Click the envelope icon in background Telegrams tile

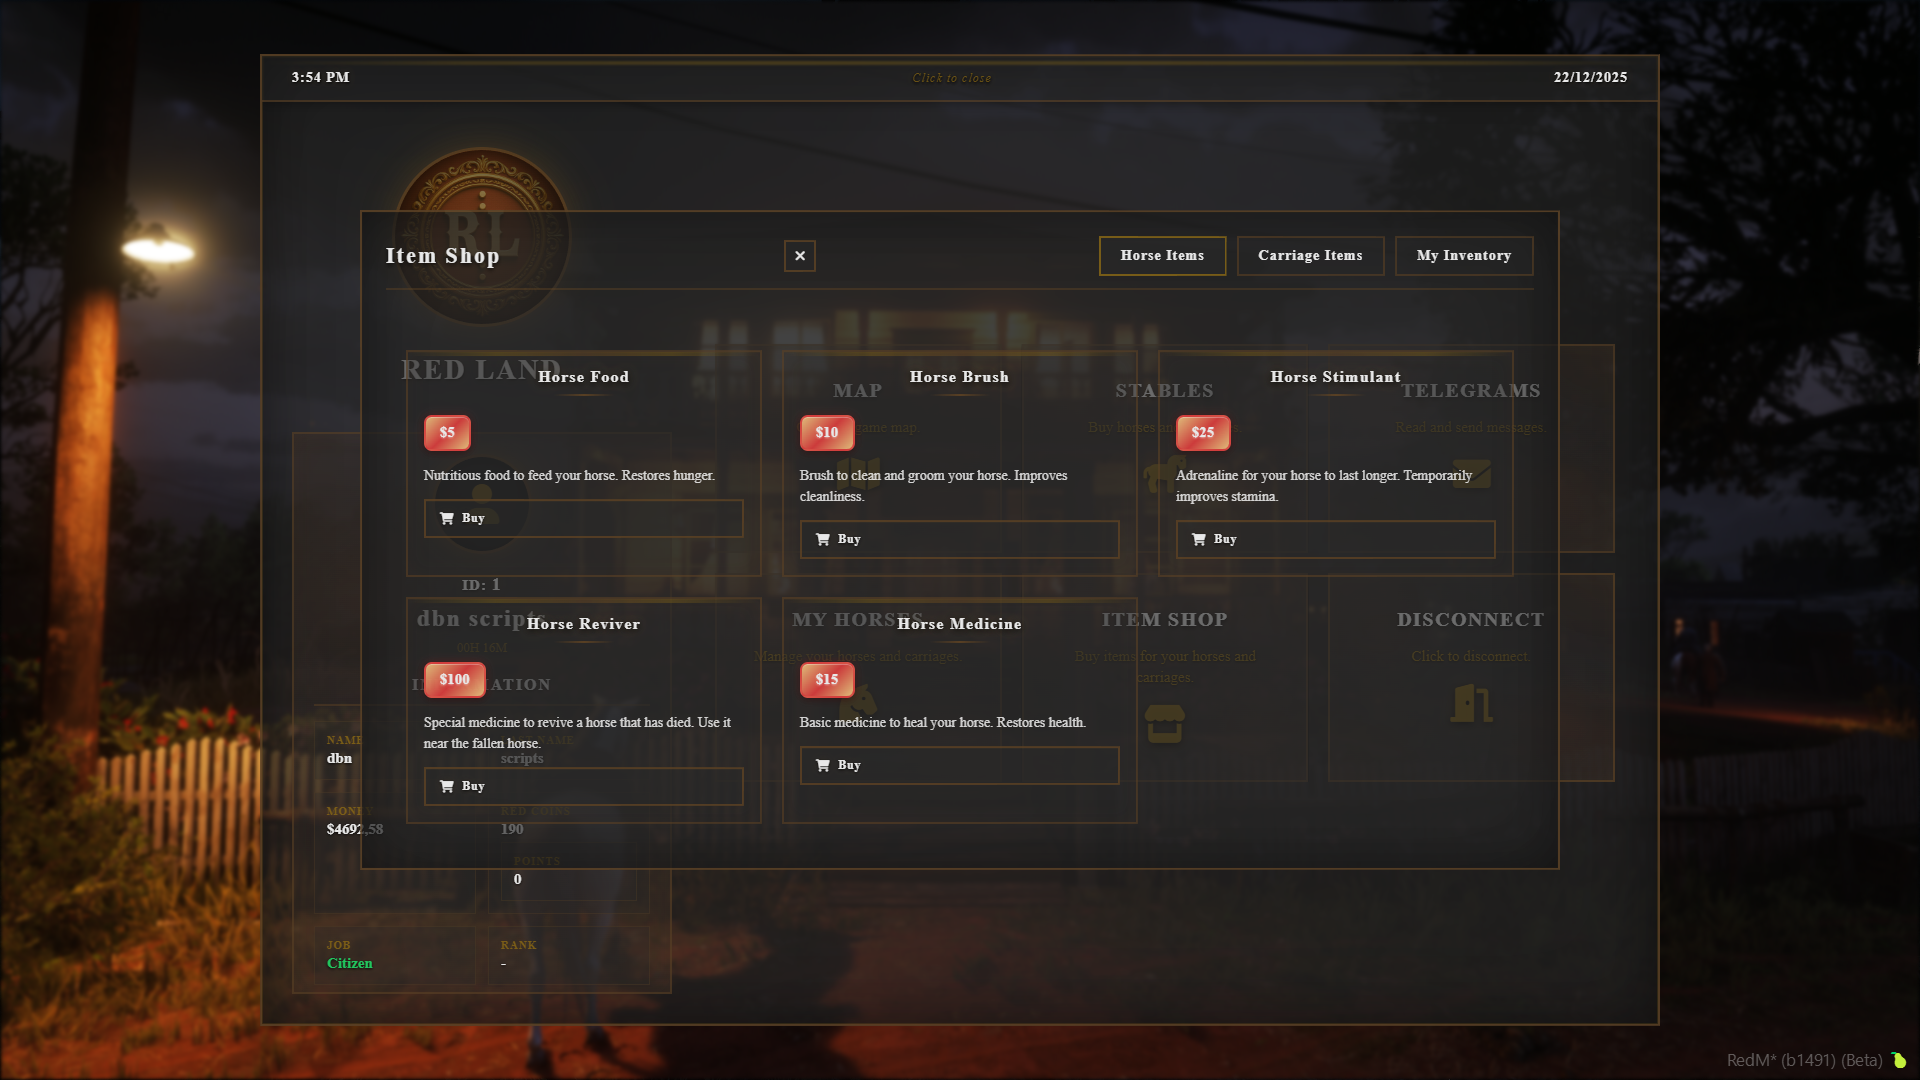[1473, 473]
